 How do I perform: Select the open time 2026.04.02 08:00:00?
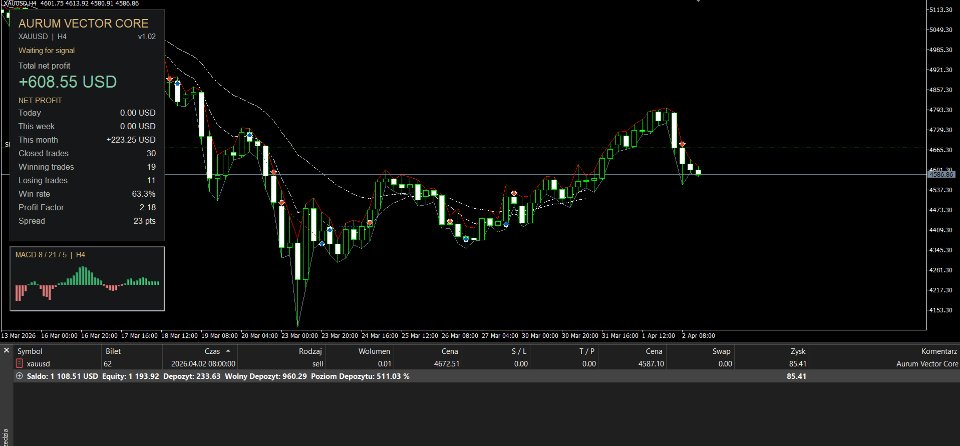point(204,364)
